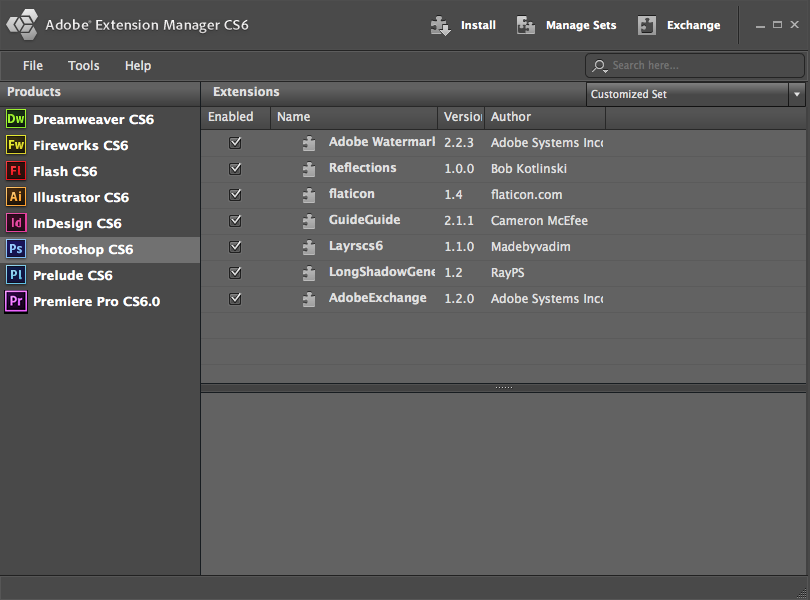Maximize the Extension Manager window
810x600 pixels.
(x=777, y=25)
